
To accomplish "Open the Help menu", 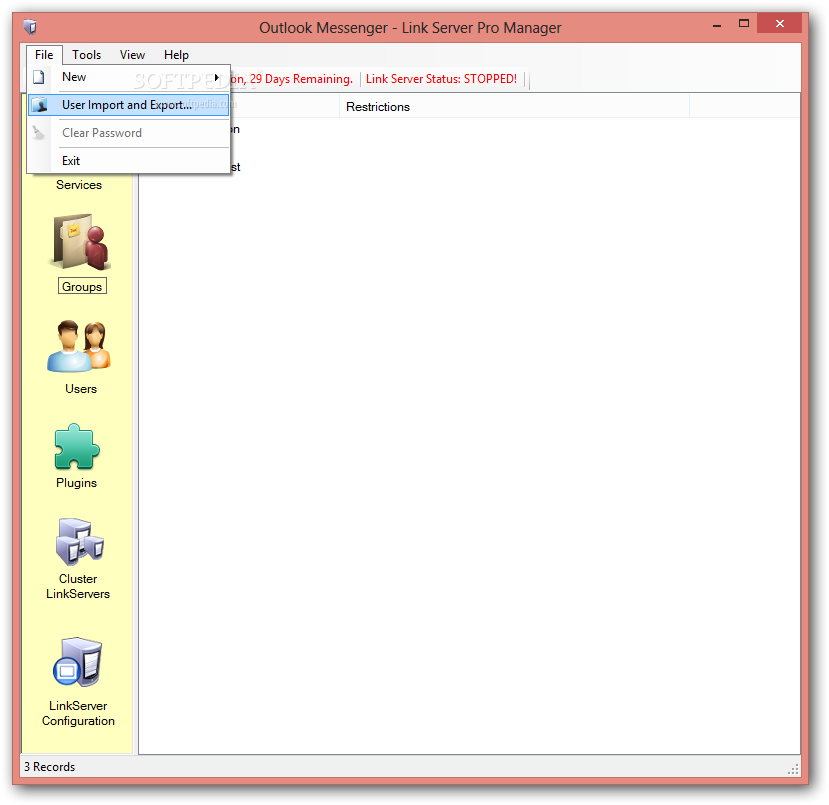I will 176,55.
